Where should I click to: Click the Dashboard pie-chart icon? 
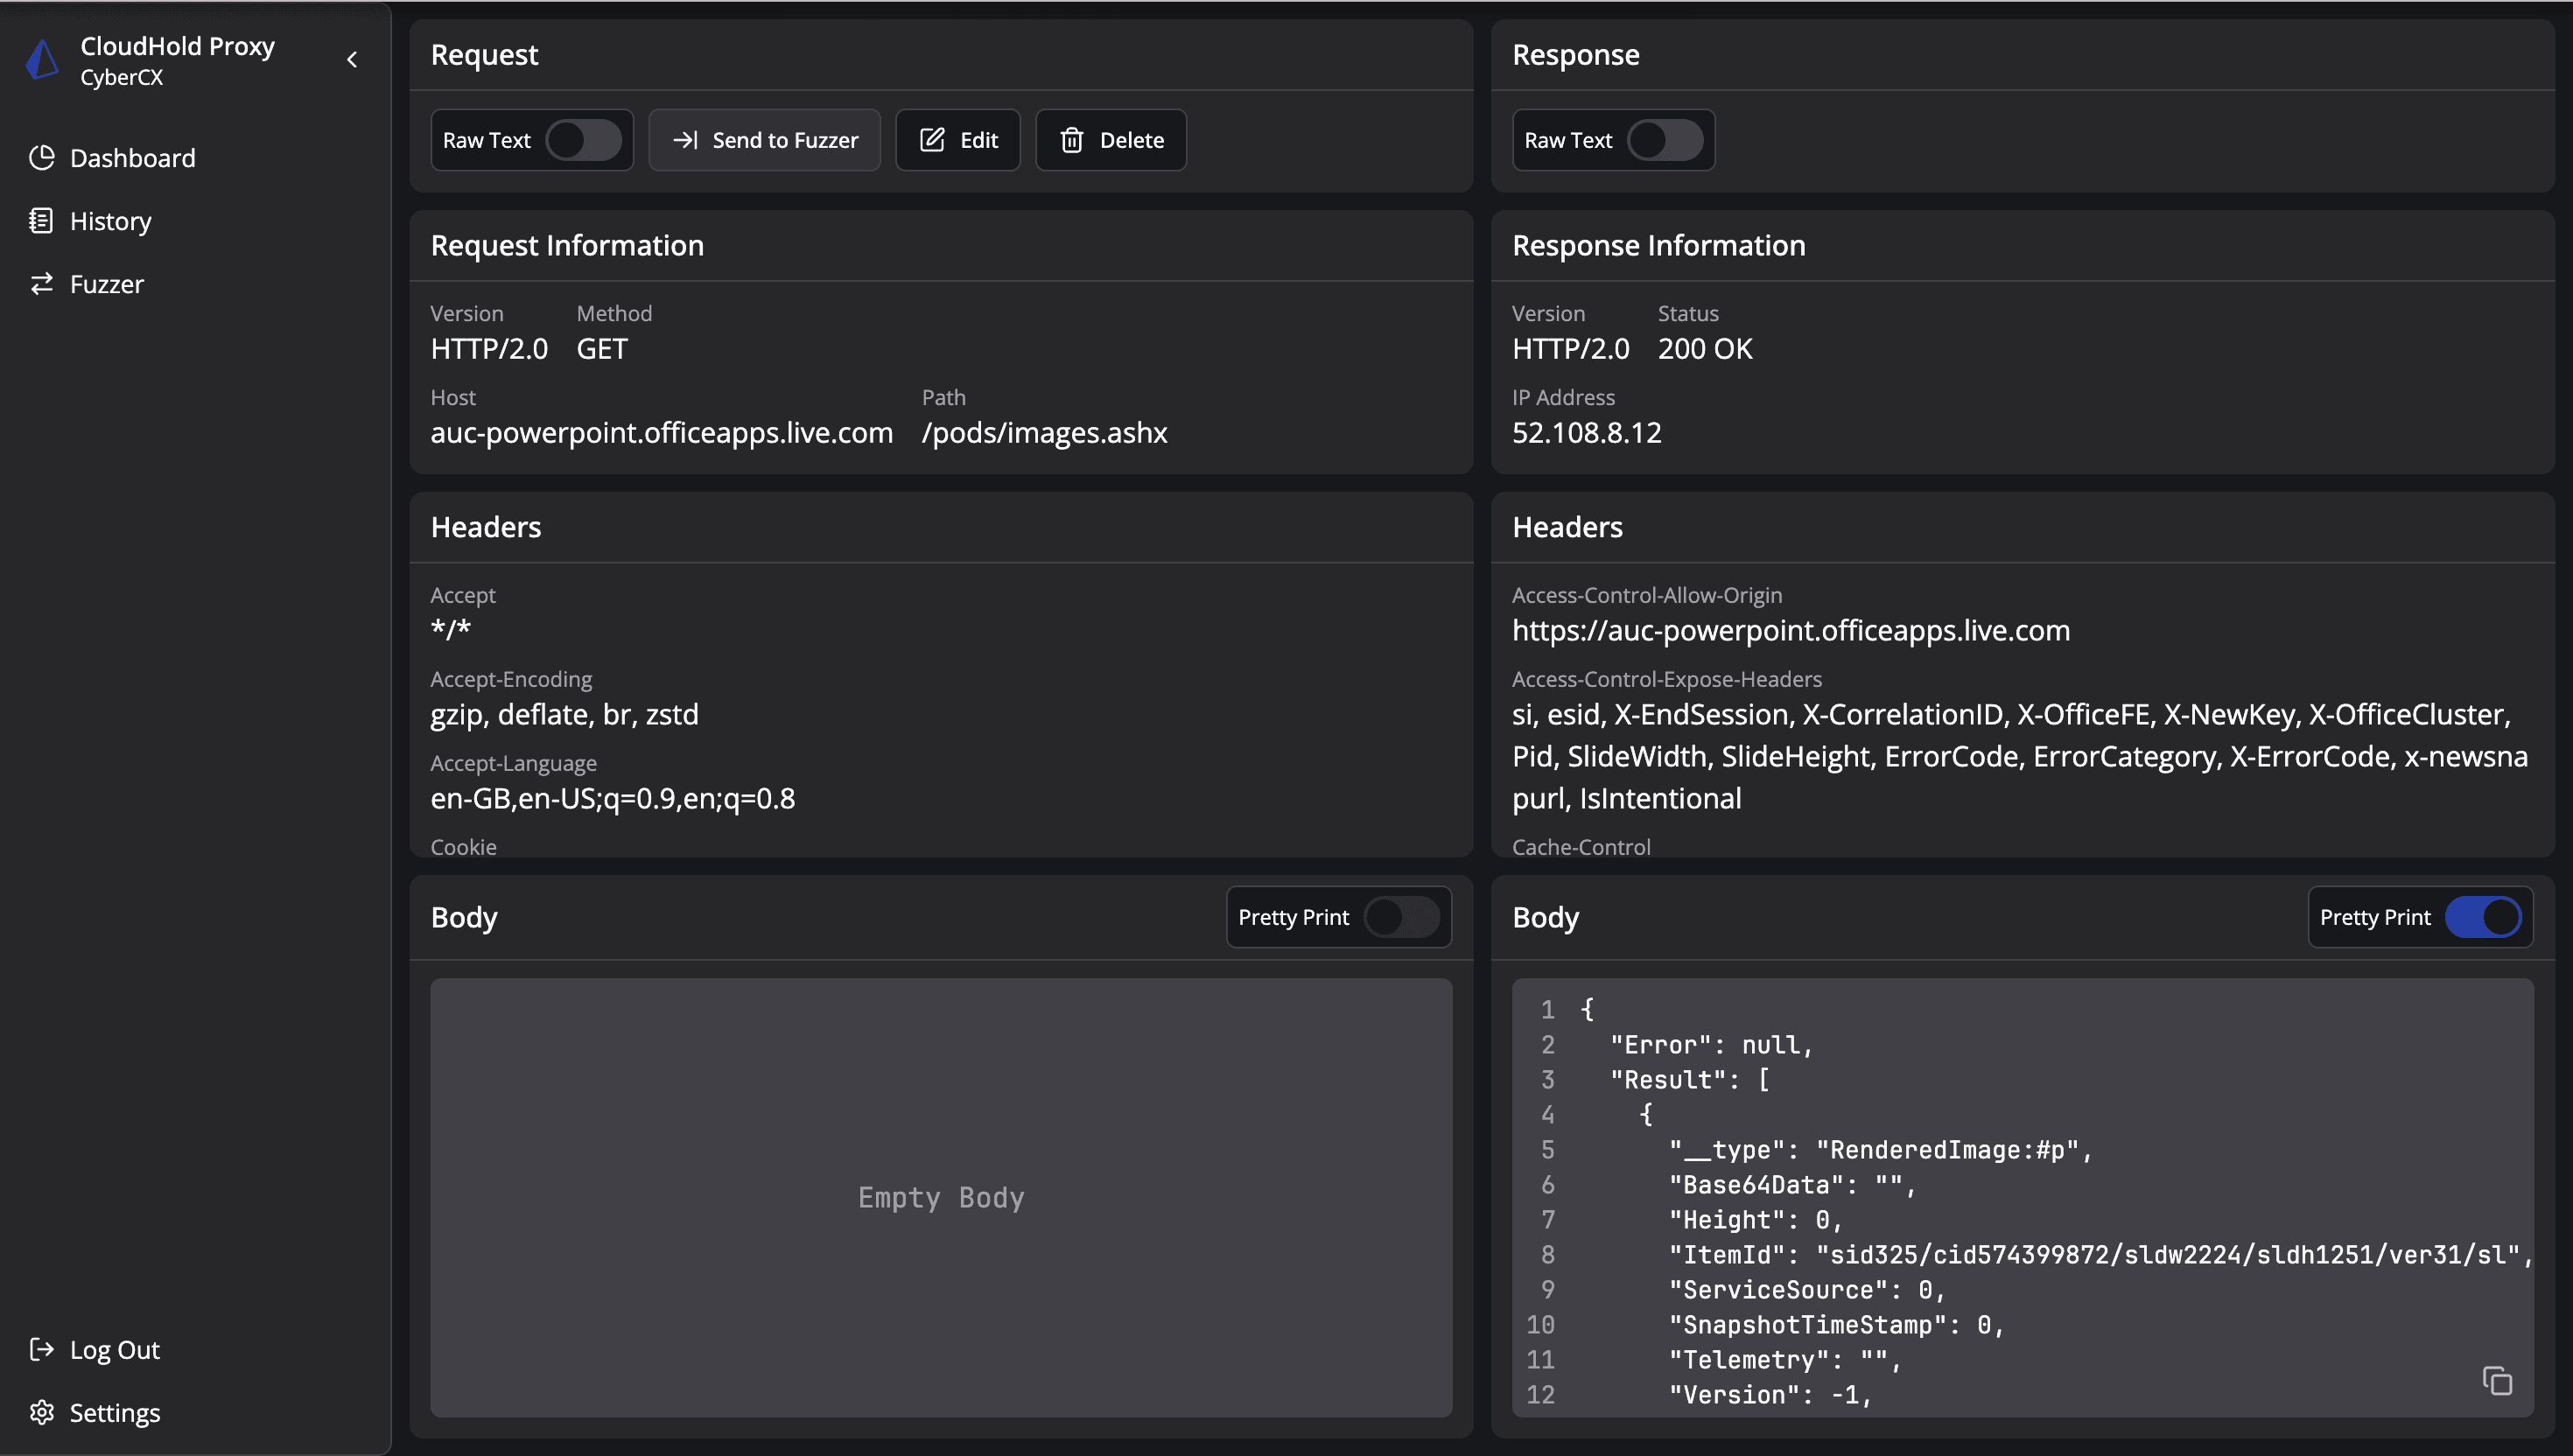pyautogui.click(x=41, y=158)
